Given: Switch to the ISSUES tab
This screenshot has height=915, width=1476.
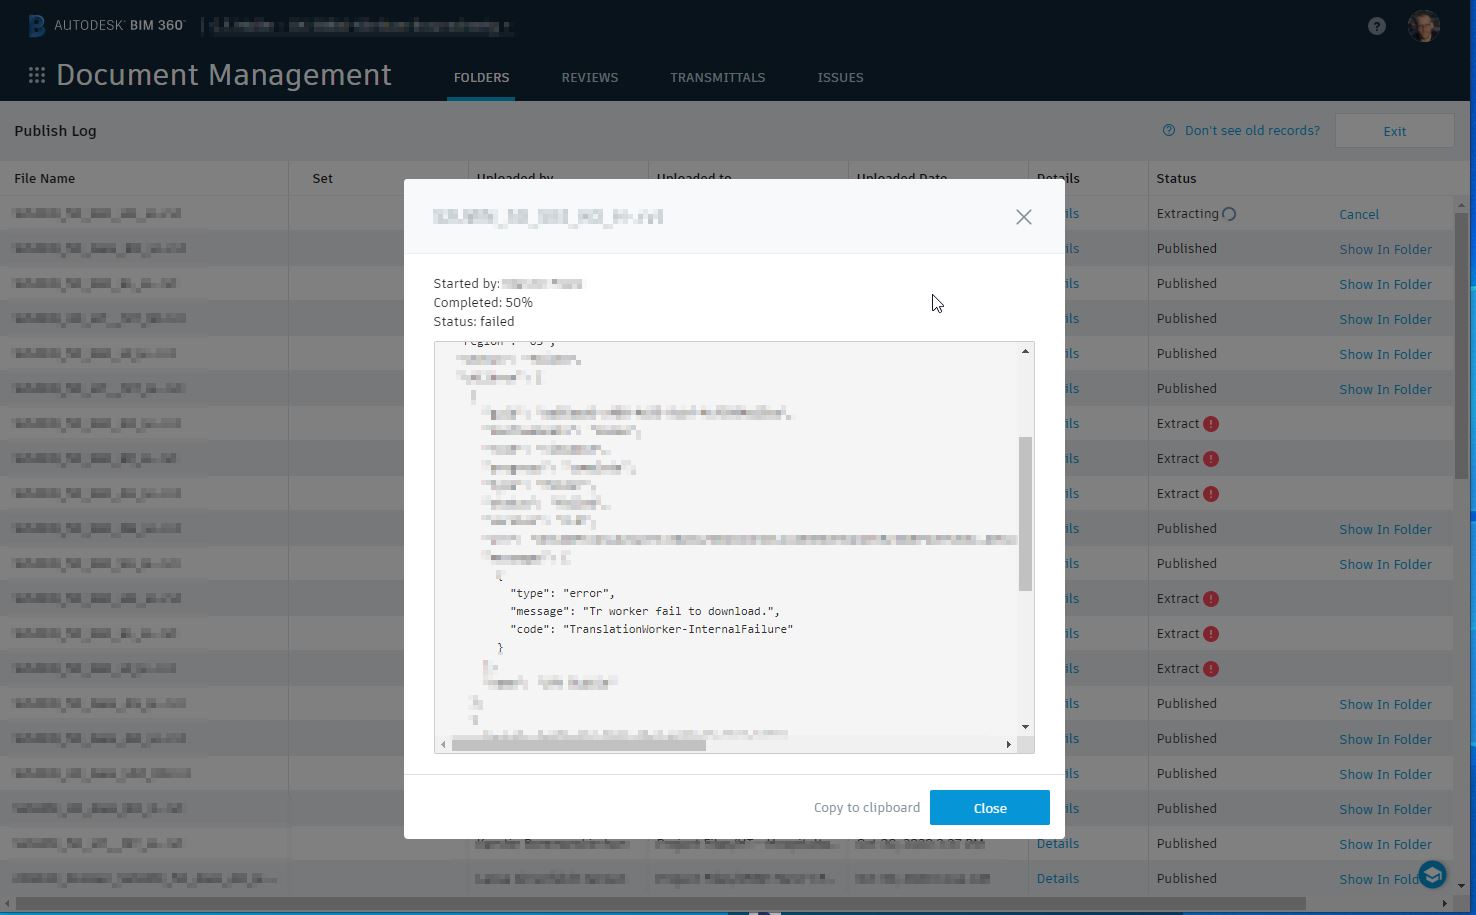Looking at the screenshot, I should [x=839, y=77].
